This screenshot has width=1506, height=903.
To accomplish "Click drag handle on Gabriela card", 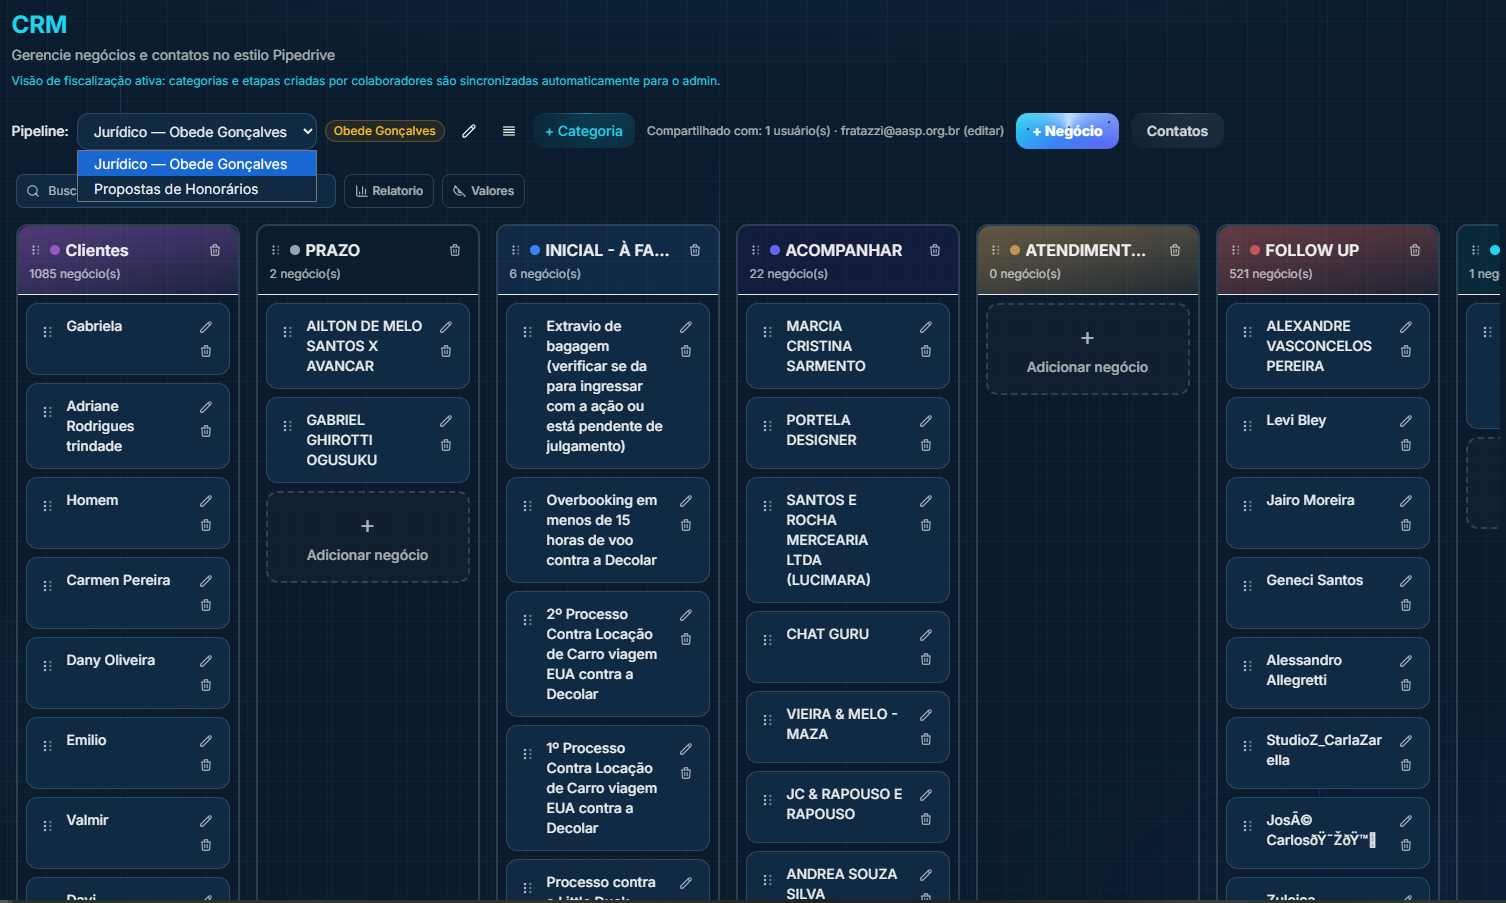I will tap(47, 332).
